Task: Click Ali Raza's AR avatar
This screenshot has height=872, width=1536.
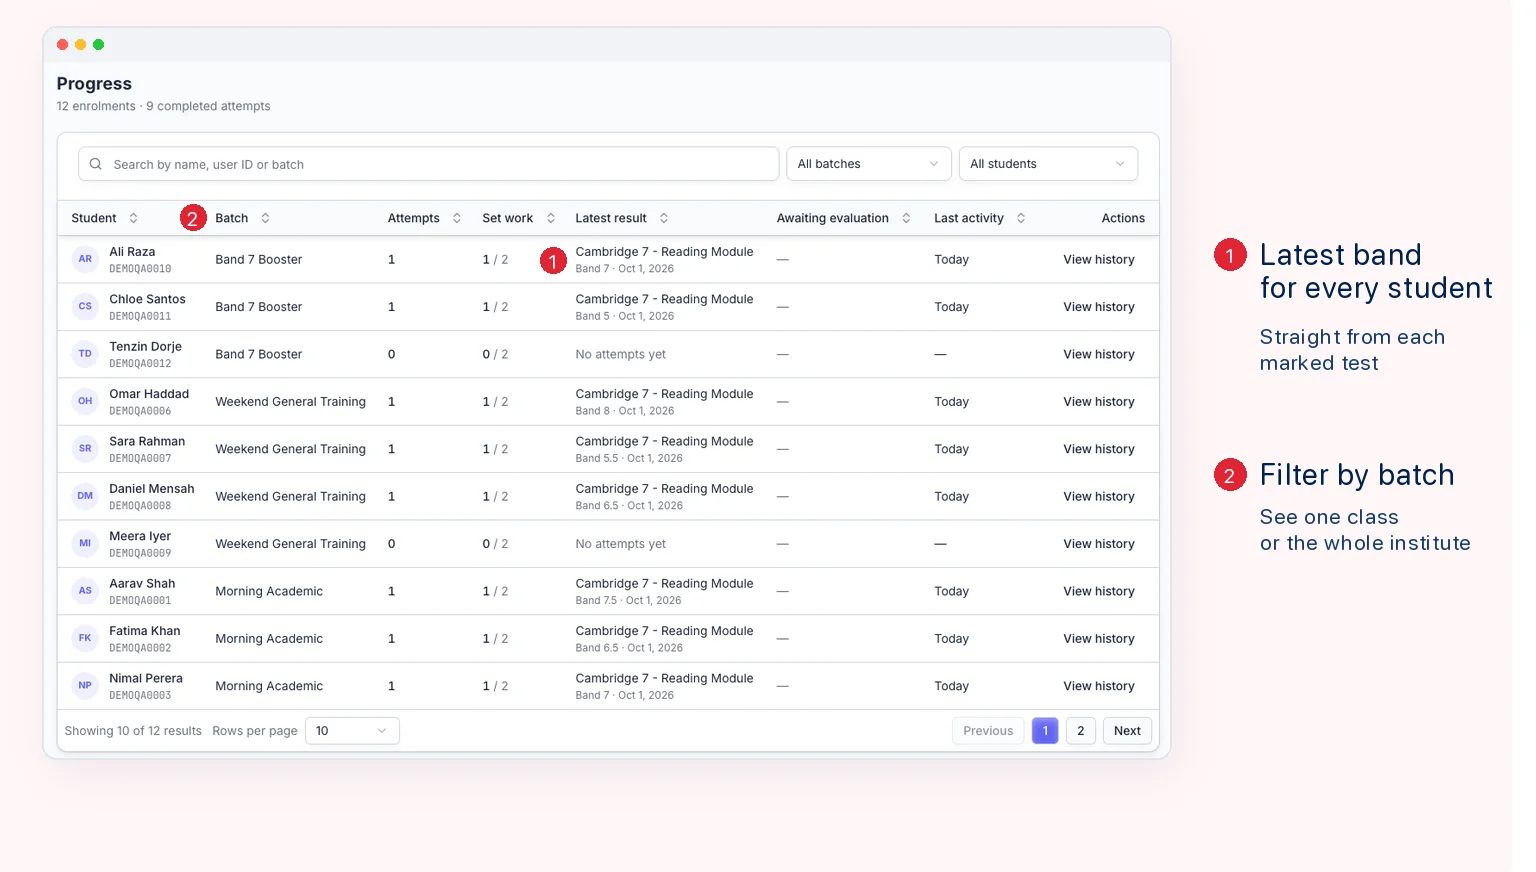Action: pyautogui.click(x=85, y=259)
